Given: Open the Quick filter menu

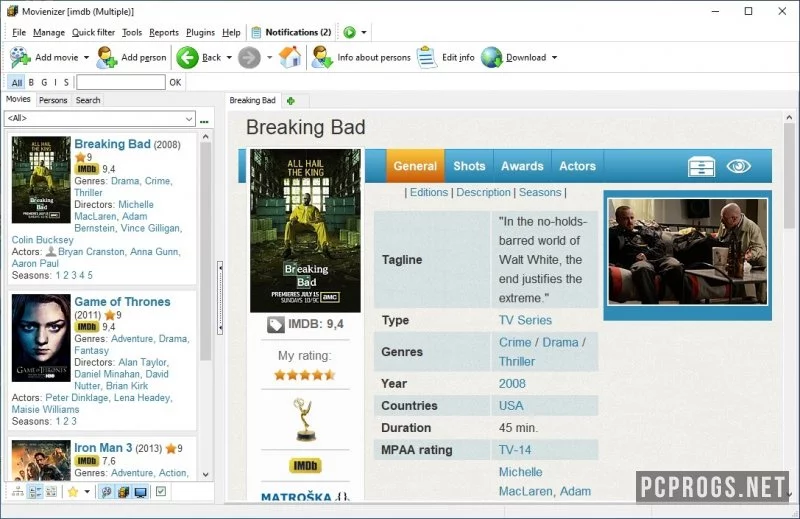Looking at the screenshot, I should click(93, 32).
